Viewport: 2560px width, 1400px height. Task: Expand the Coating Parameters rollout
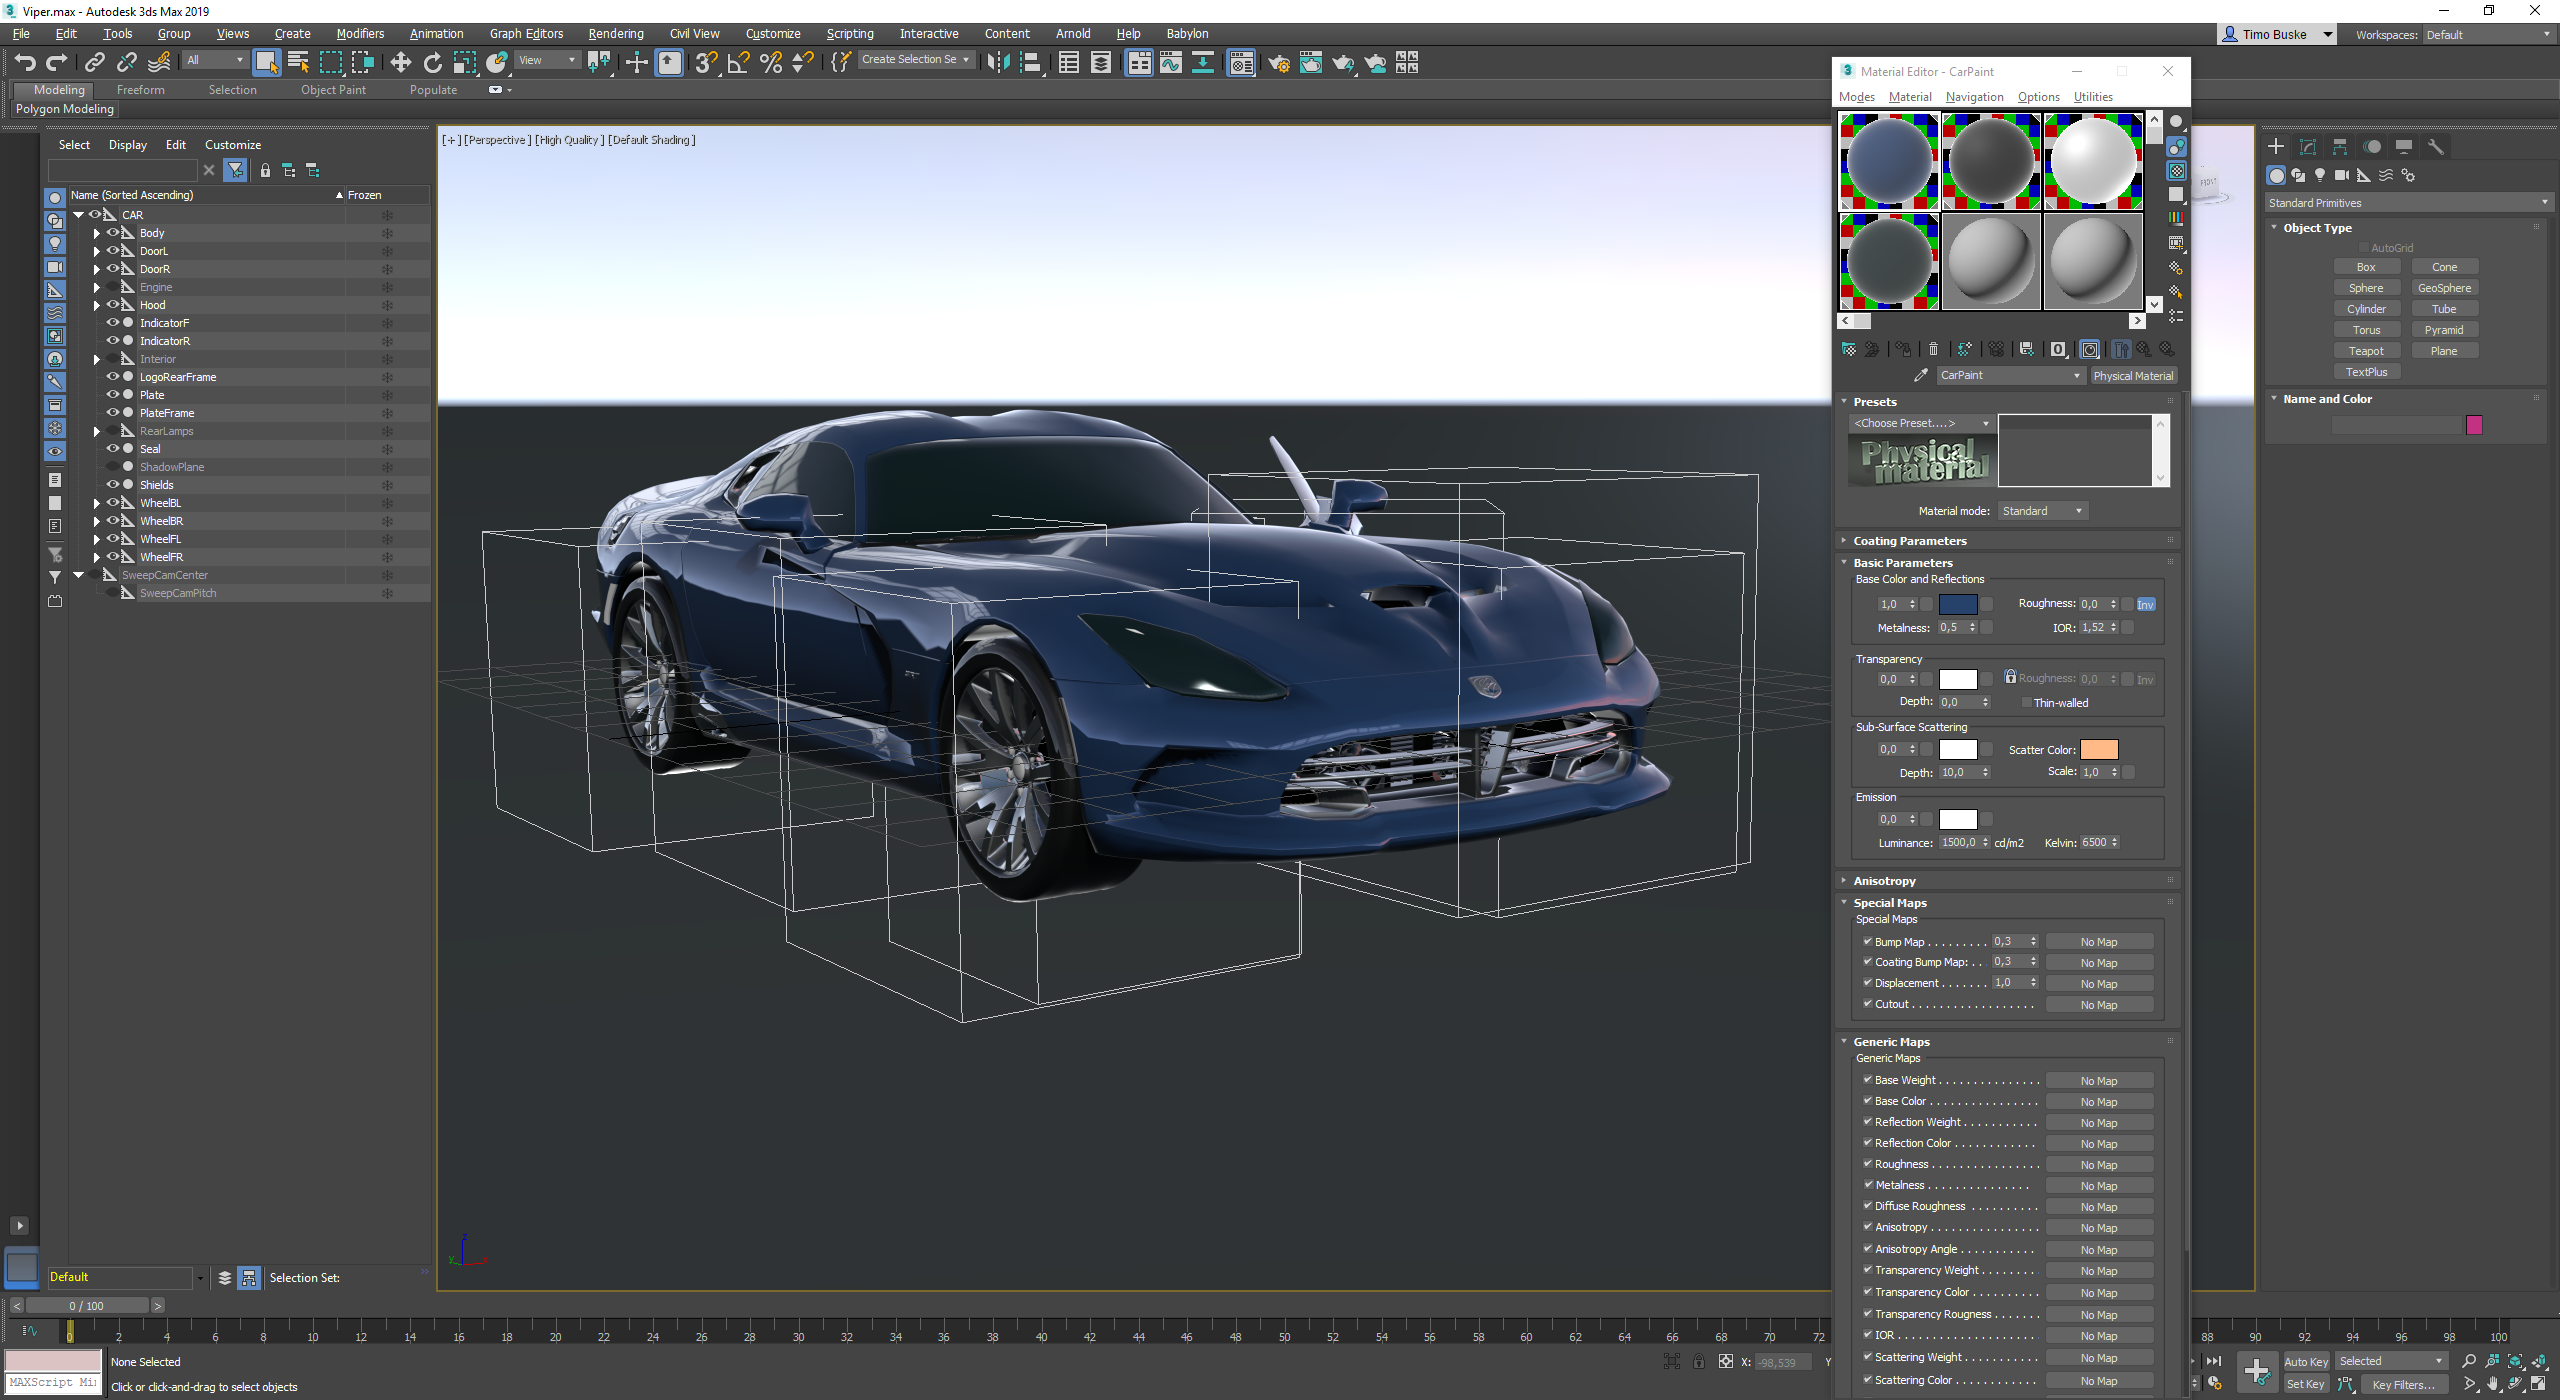[1909, 541]
